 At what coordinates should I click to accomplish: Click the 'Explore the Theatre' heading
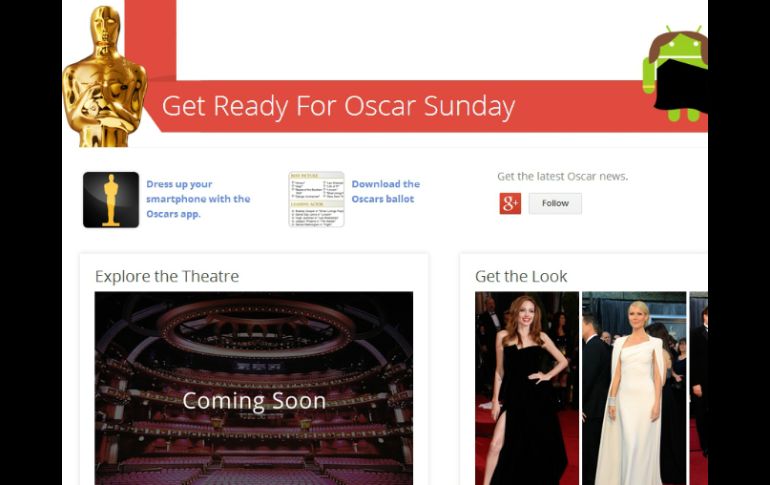point(167,276)
